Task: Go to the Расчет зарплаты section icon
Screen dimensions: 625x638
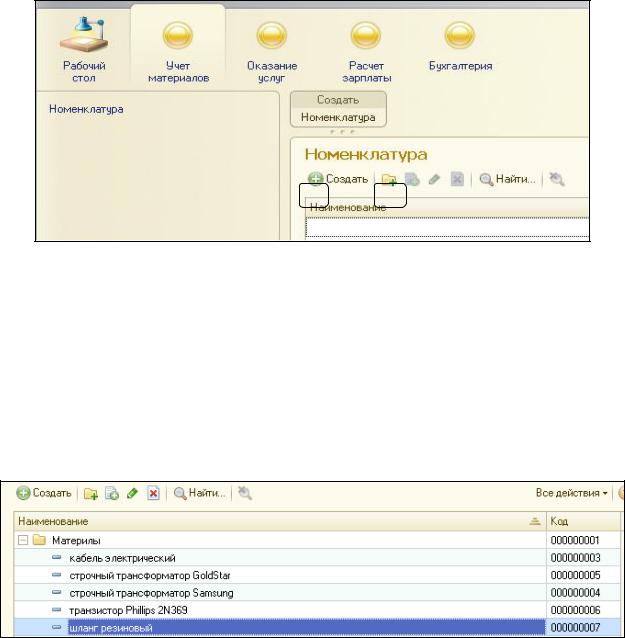Action: [x=366, y=36]
